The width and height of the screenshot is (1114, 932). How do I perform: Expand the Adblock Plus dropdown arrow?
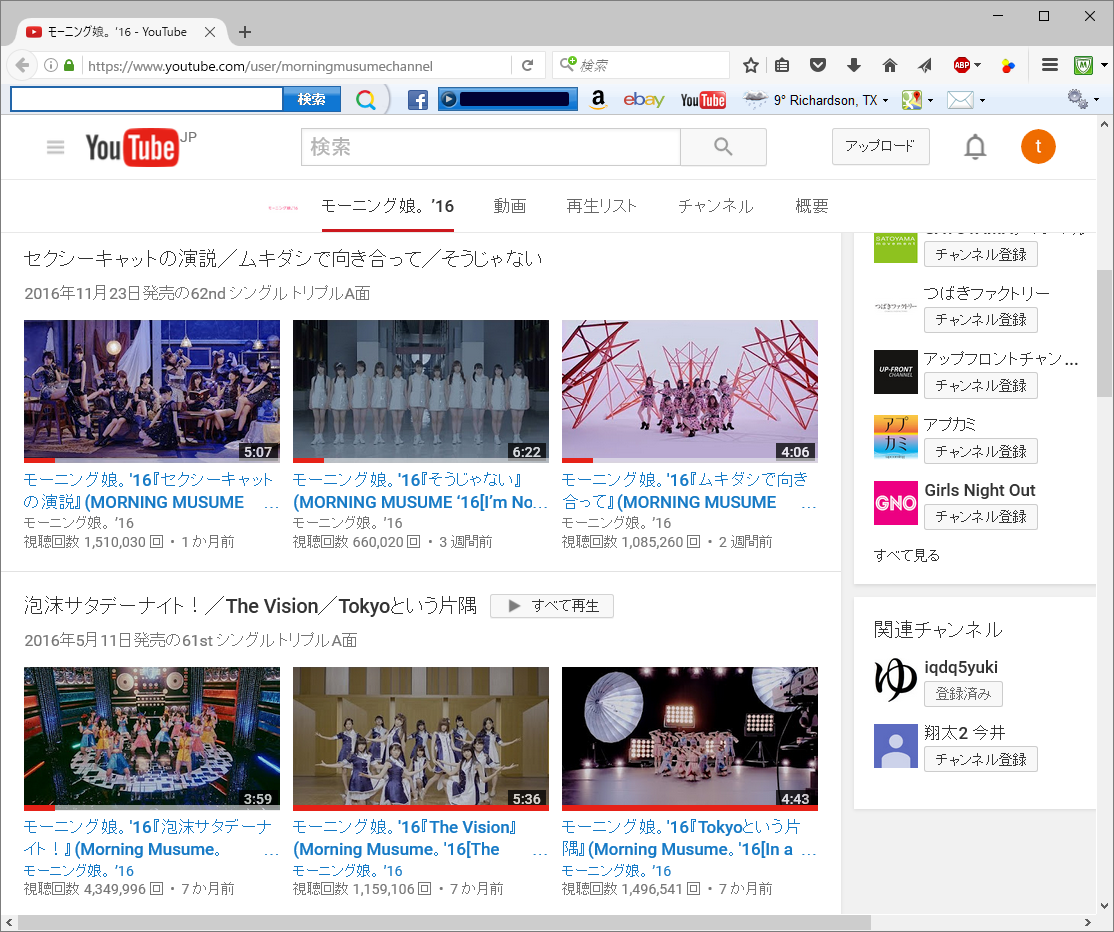tap(978, 65)
